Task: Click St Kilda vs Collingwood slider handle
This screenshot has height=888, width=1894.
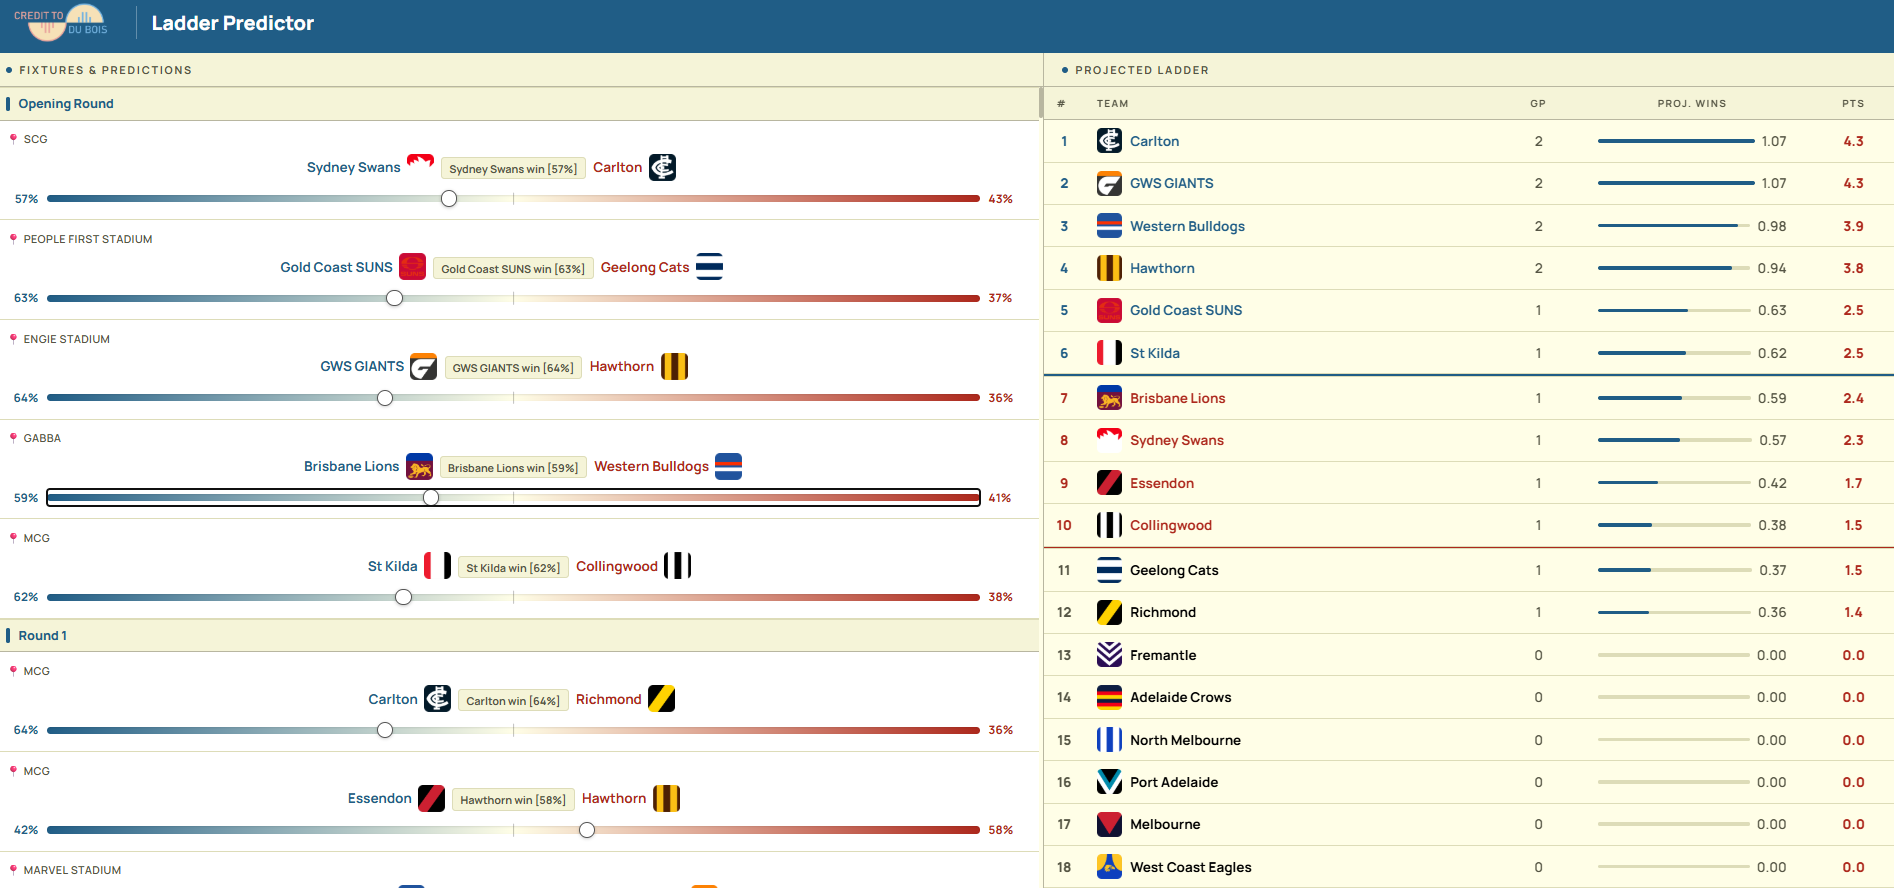Action: click(403, 597)
